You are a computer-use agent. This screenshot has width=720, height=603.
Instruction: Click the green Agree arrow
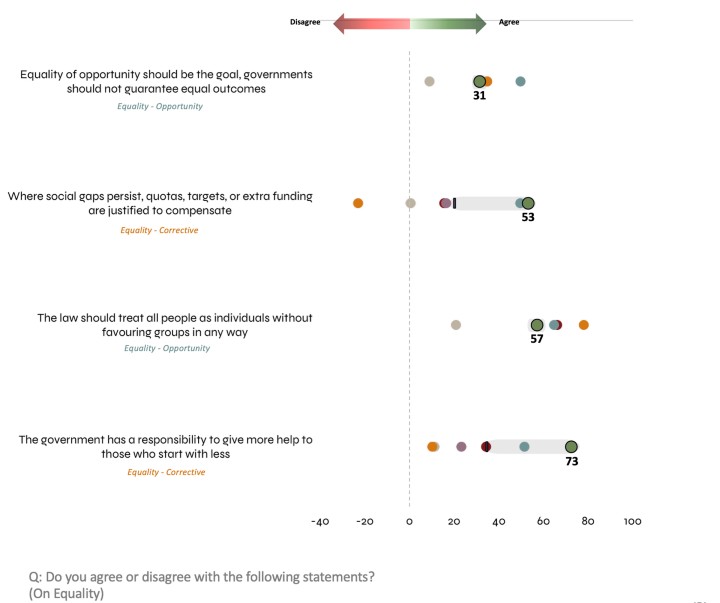(449, 23)
